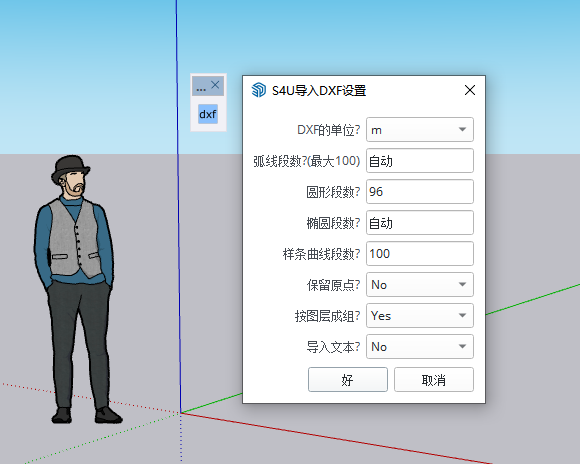
Task: Click the floating toolbar title dots
Action: tap(201, 89)
